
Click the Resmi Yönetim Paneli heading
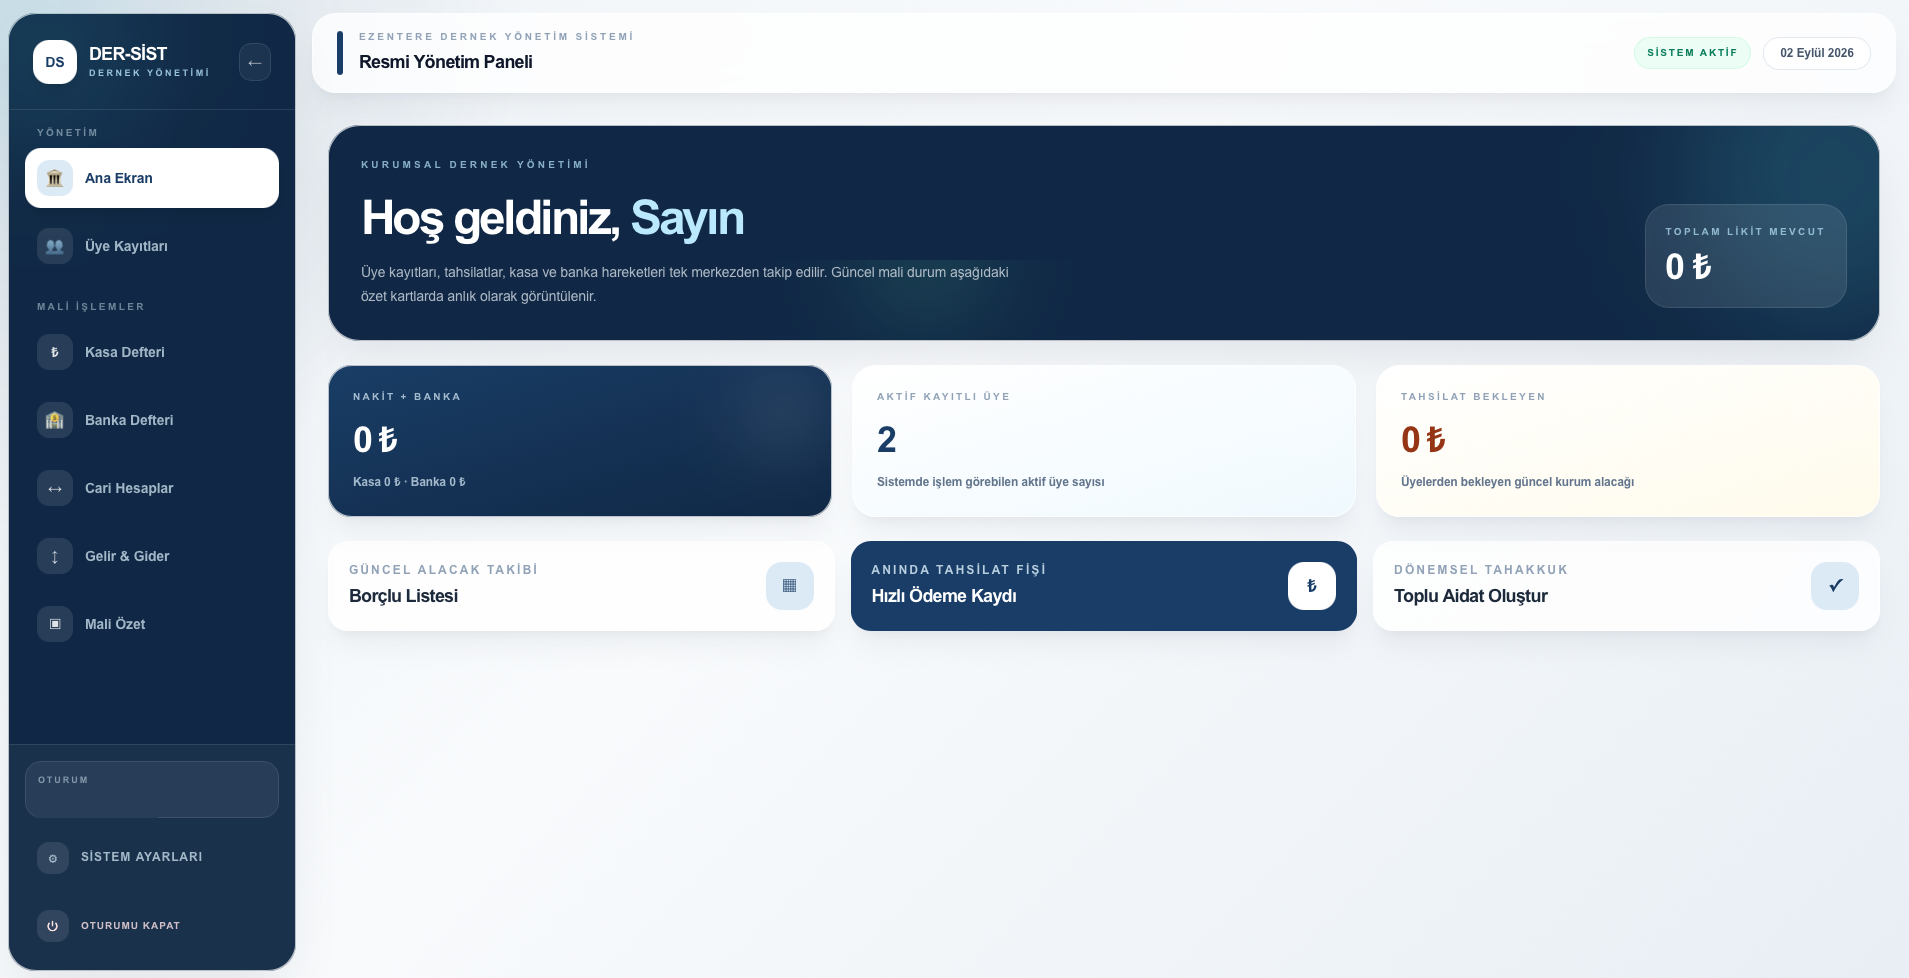tap(446, 62)
